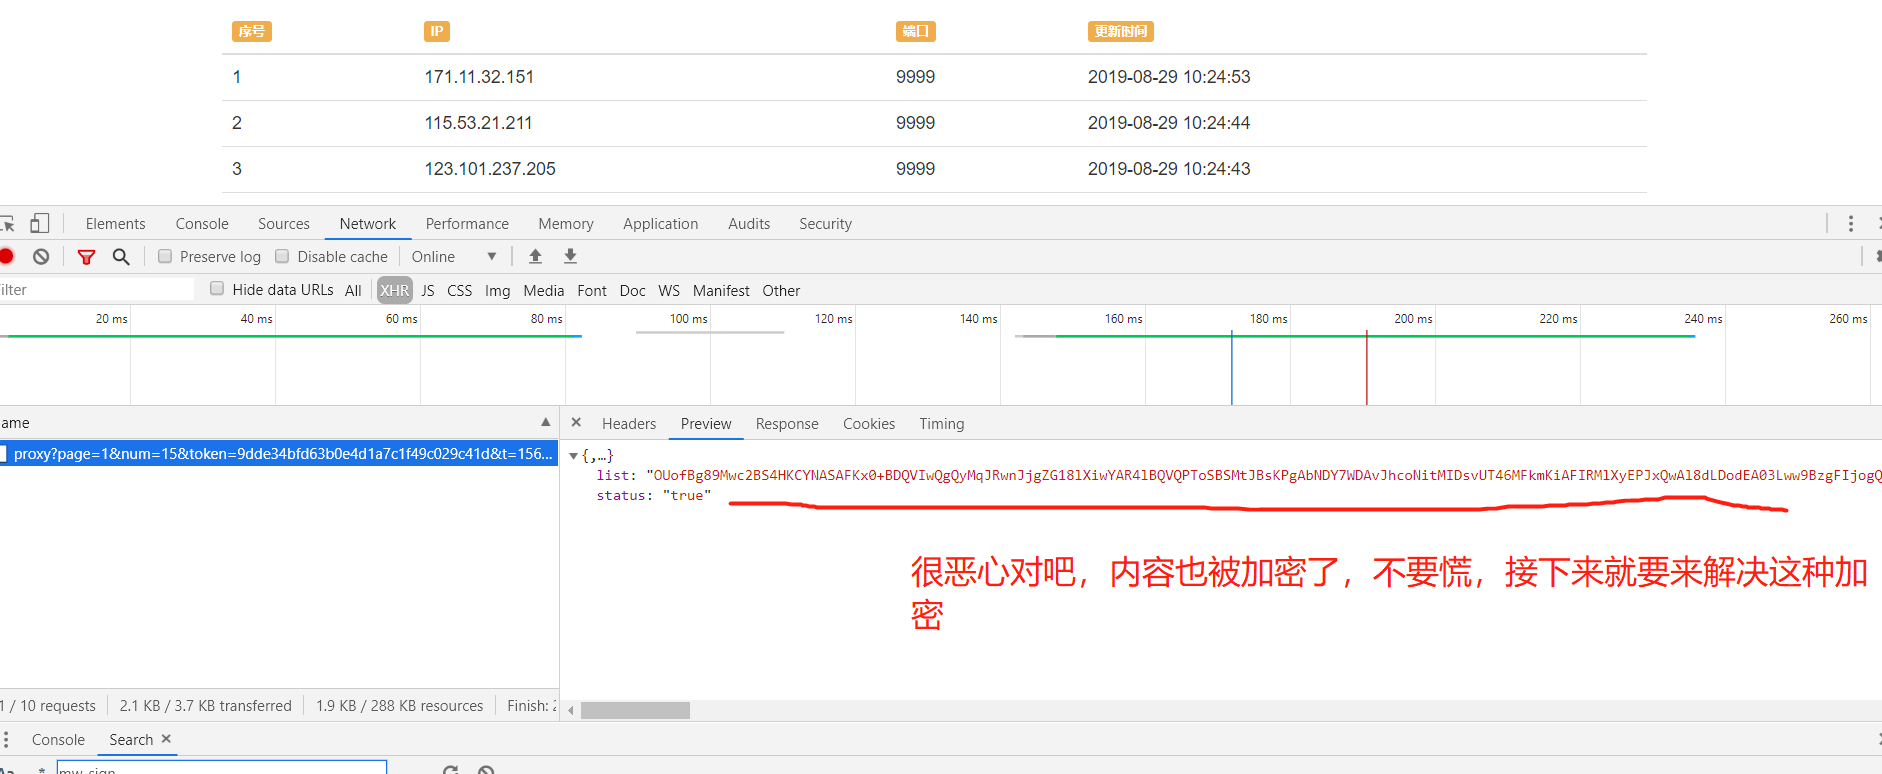Open the Timing detail tab

pyautogui.click(x=942, y=424)
